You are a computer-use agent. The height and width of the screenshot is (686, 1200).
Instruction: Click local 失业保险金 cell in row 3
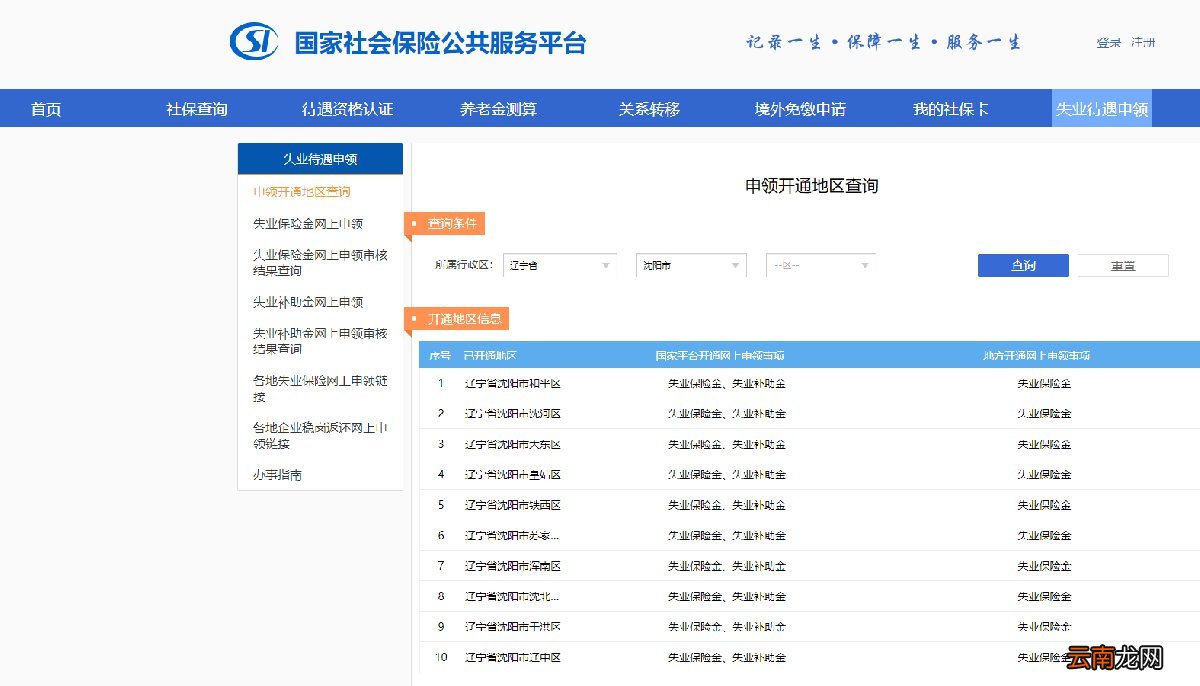[1045, 444]
